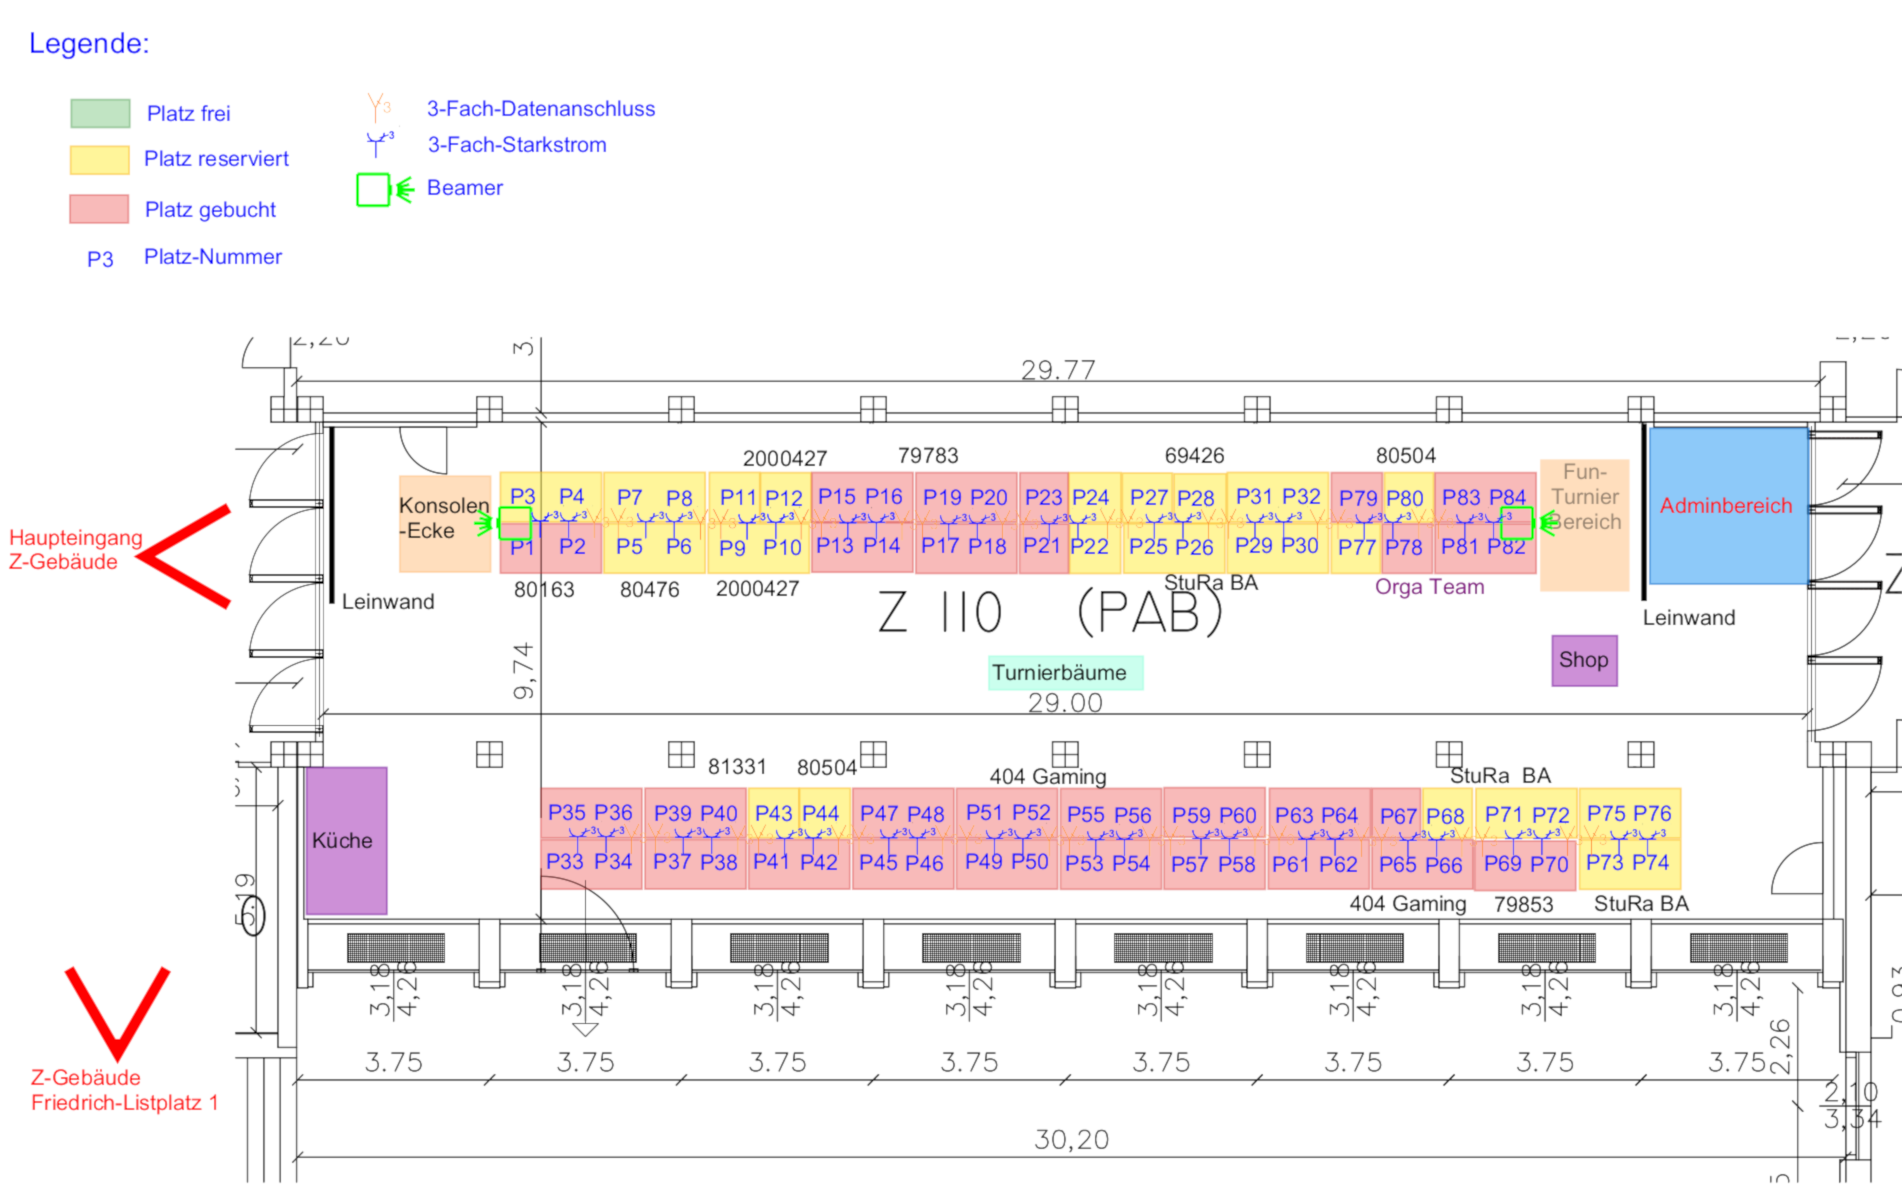Click the 3-Fach-Starkstrom legend symbol
1902x1197 pixels.
(378, 145)
